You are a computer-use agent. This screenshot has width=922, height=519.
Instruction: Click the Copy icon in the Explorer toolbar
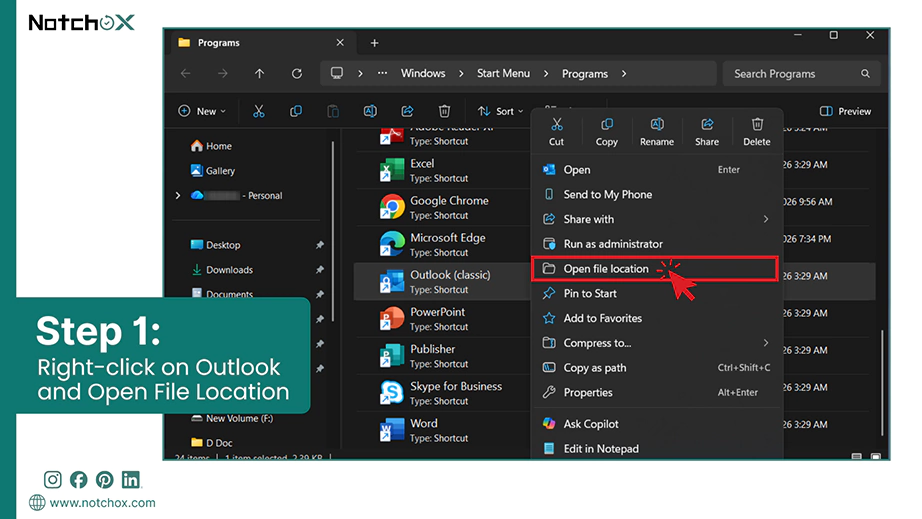(x=296, y=111)
